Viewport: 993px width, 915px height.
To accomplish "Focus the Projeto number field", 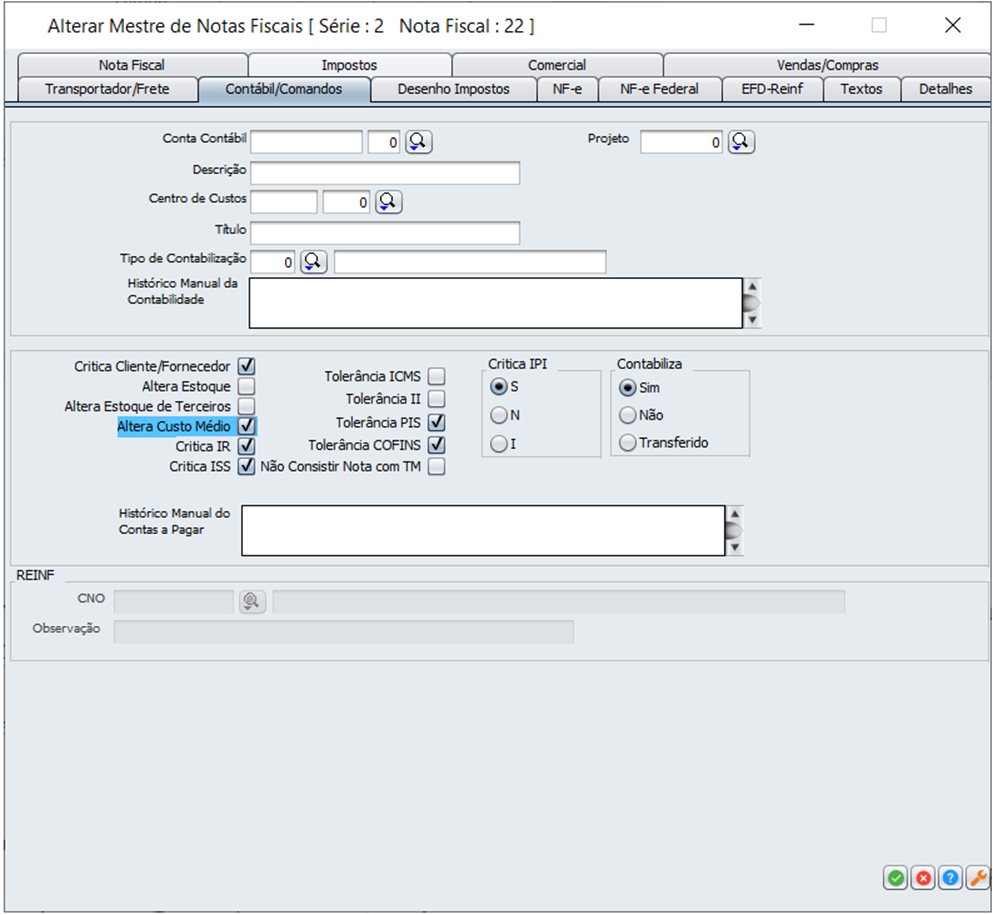I will click(681, 142).
